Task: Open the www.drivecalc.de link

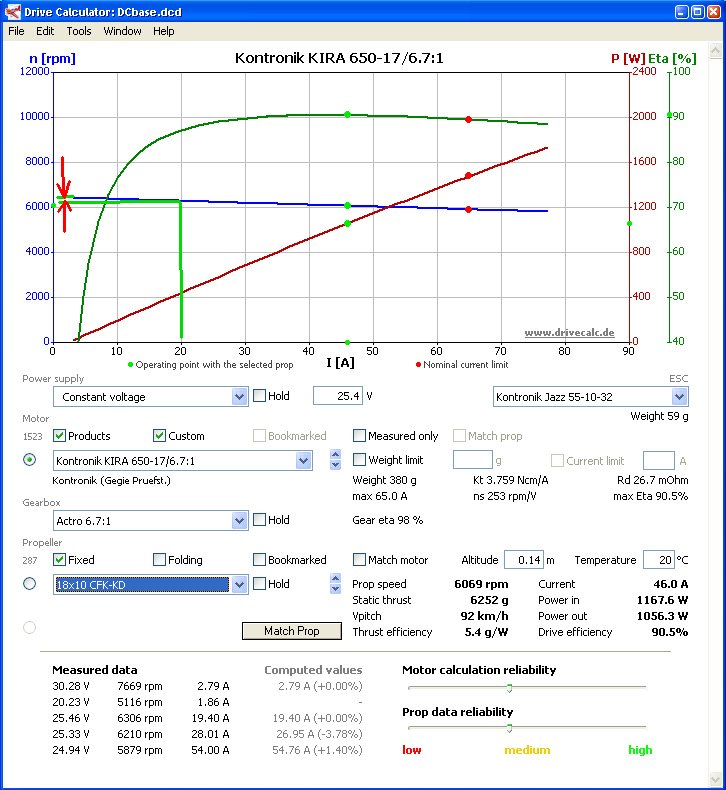Action: (x=569, y=333)
